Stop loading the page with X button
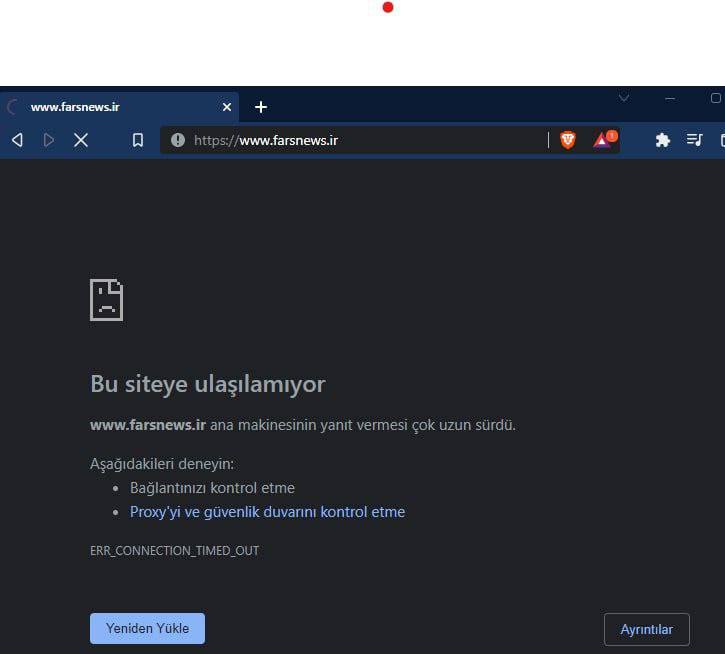 coord(81,140)
